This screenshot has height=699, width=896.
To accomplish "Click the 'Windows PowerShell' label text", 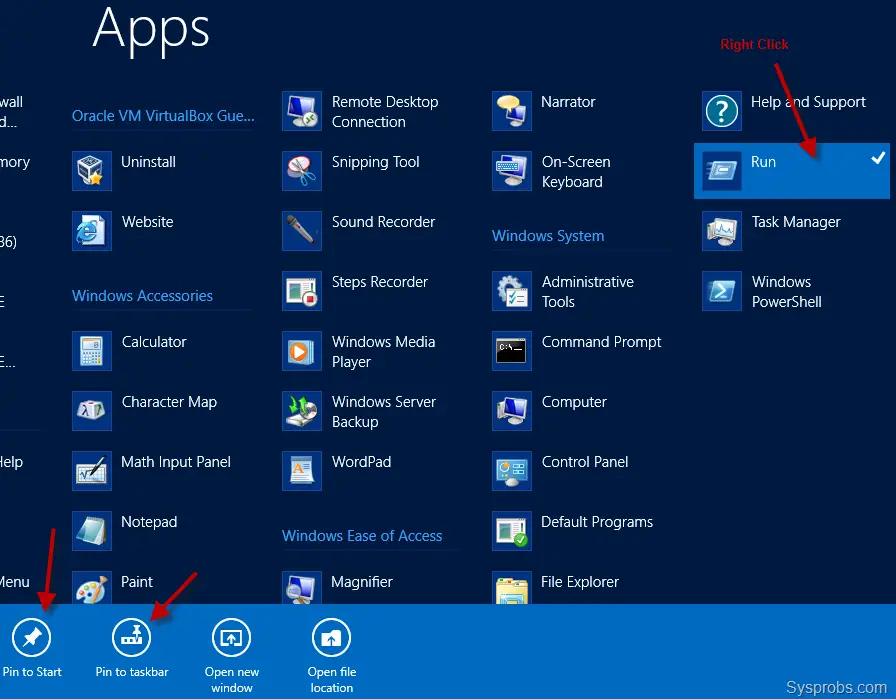I will (x=786, y=292).
